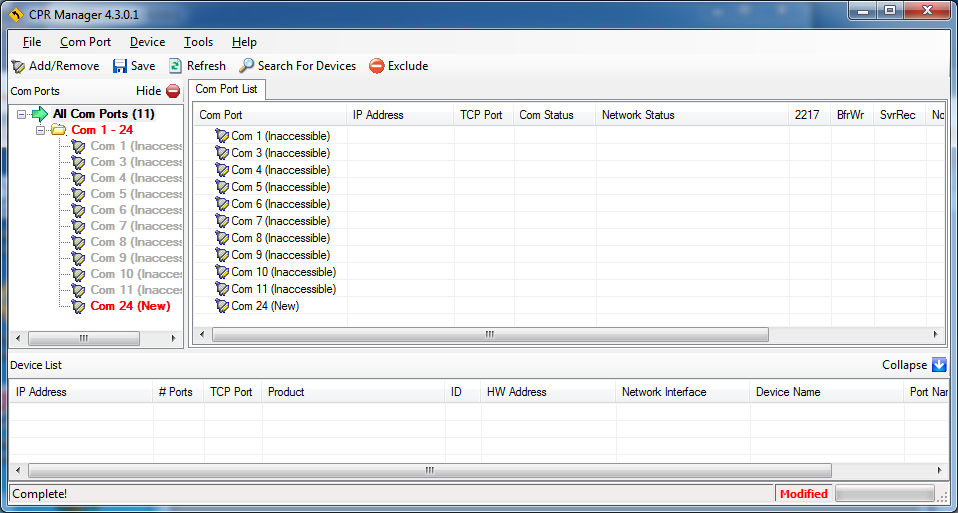Click the red Exclude icon
This screenshot has width=958, height=513.
click(x=377, y=66)
